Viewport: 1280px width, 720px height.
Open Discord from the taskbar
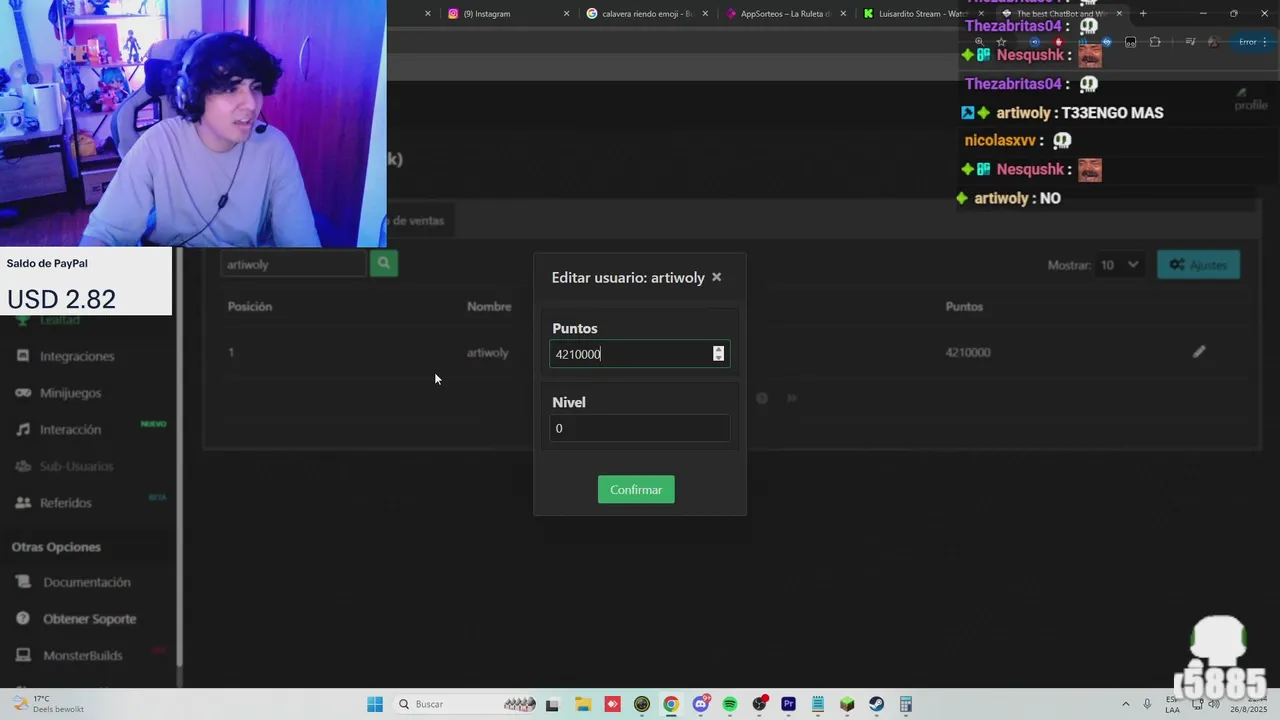[701, 704]
